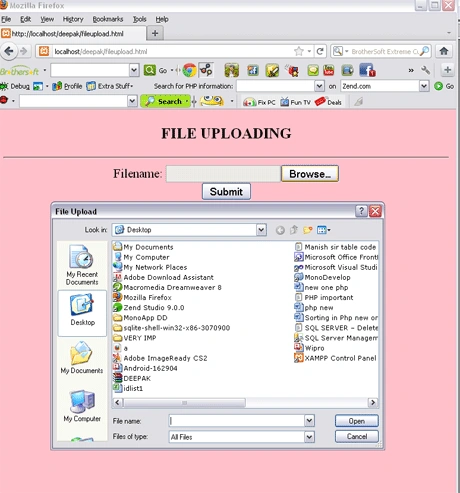460x493 pixels.
Task: Click the green Go button beside Zend.com
Action: [x=444, y=86]
